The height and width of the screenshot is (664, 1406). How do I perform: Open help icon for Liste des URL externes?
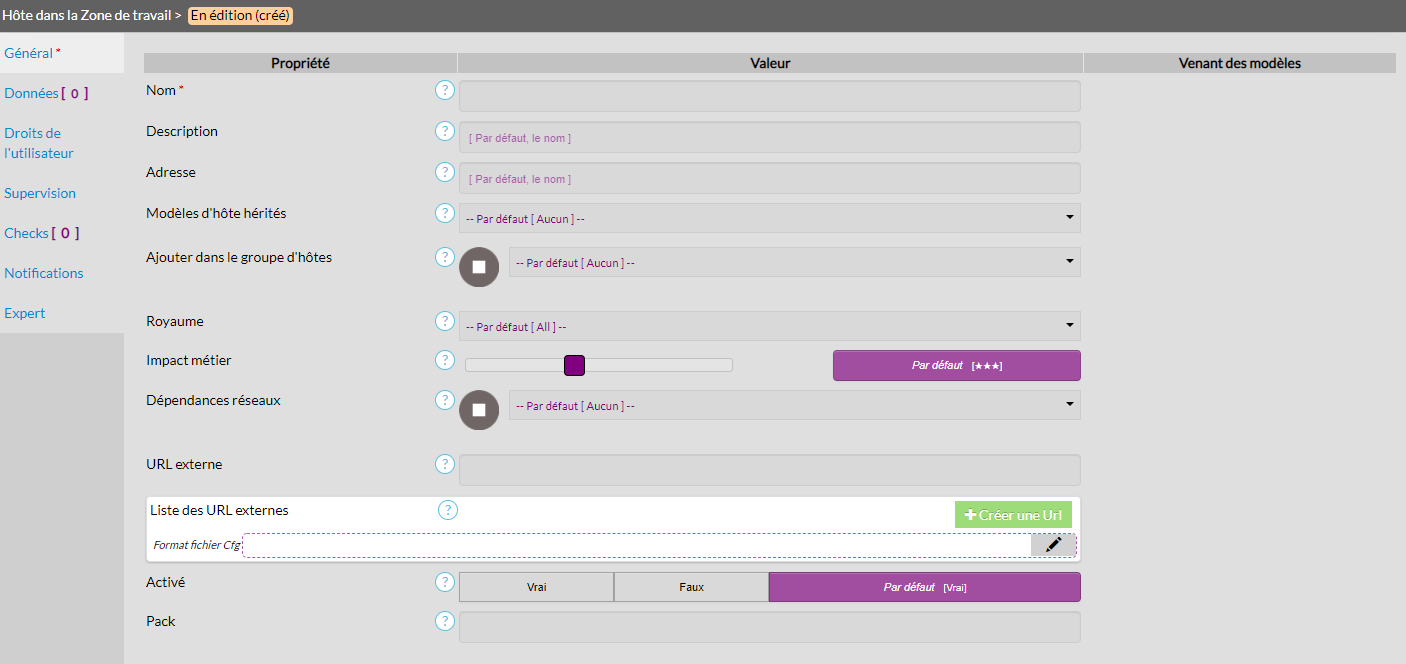coord(448,510)
